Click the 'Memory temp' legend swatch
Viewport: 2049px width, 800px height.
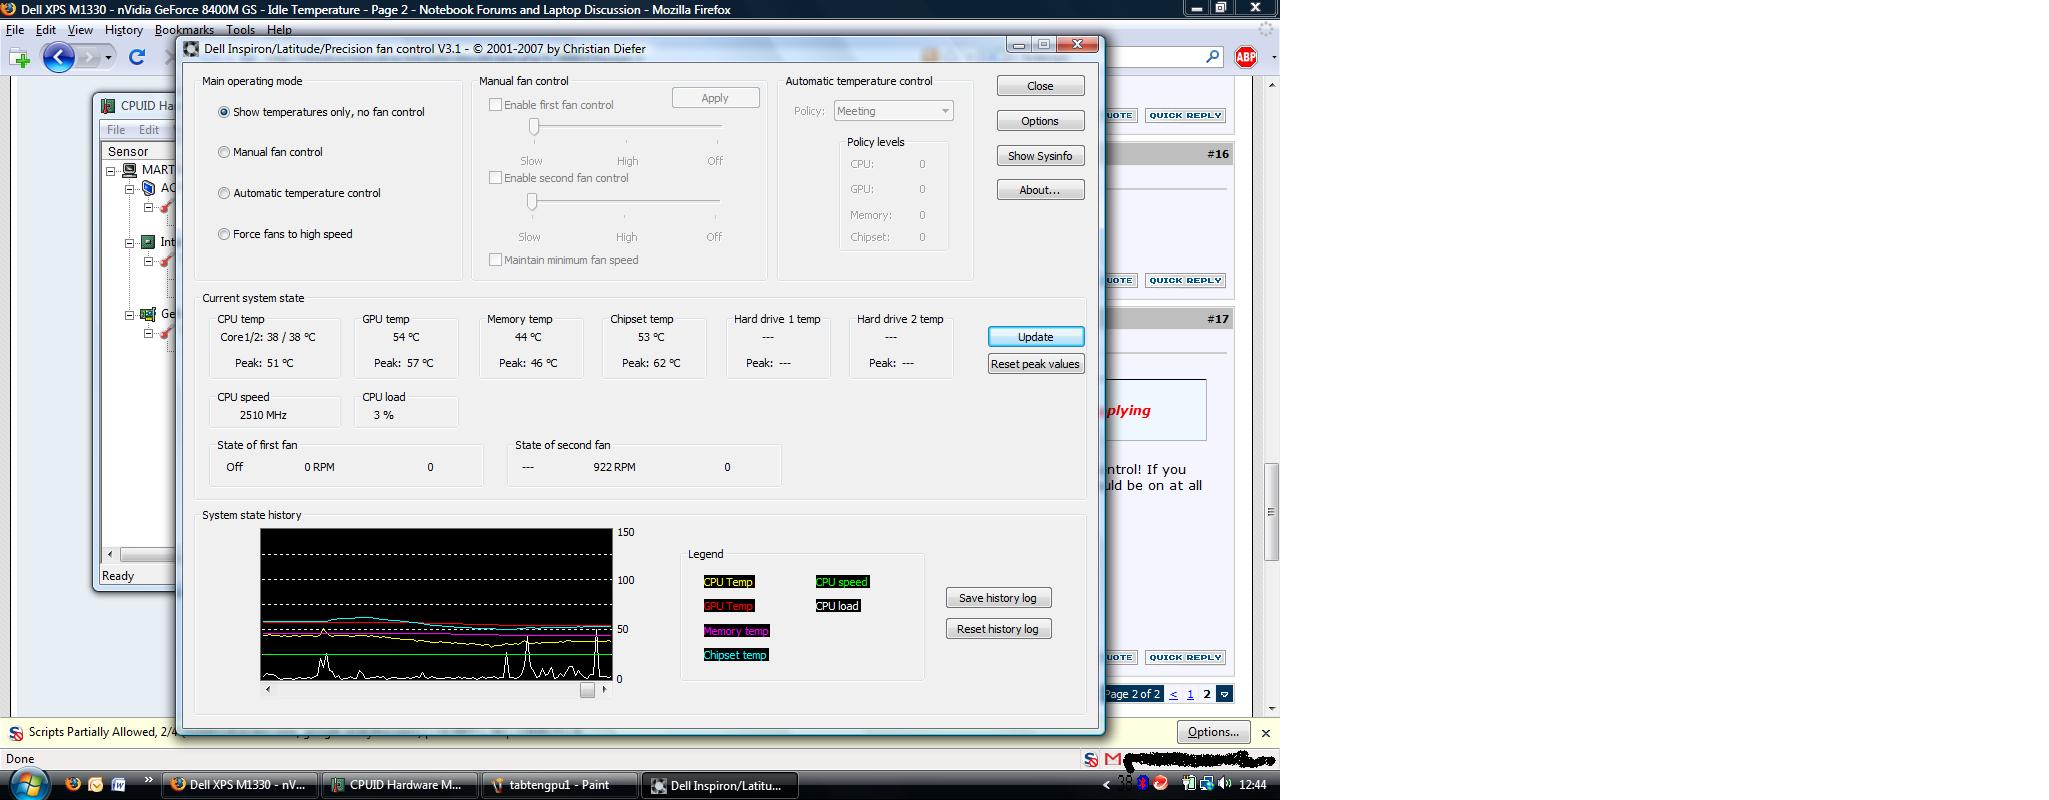tap(736, 631)
